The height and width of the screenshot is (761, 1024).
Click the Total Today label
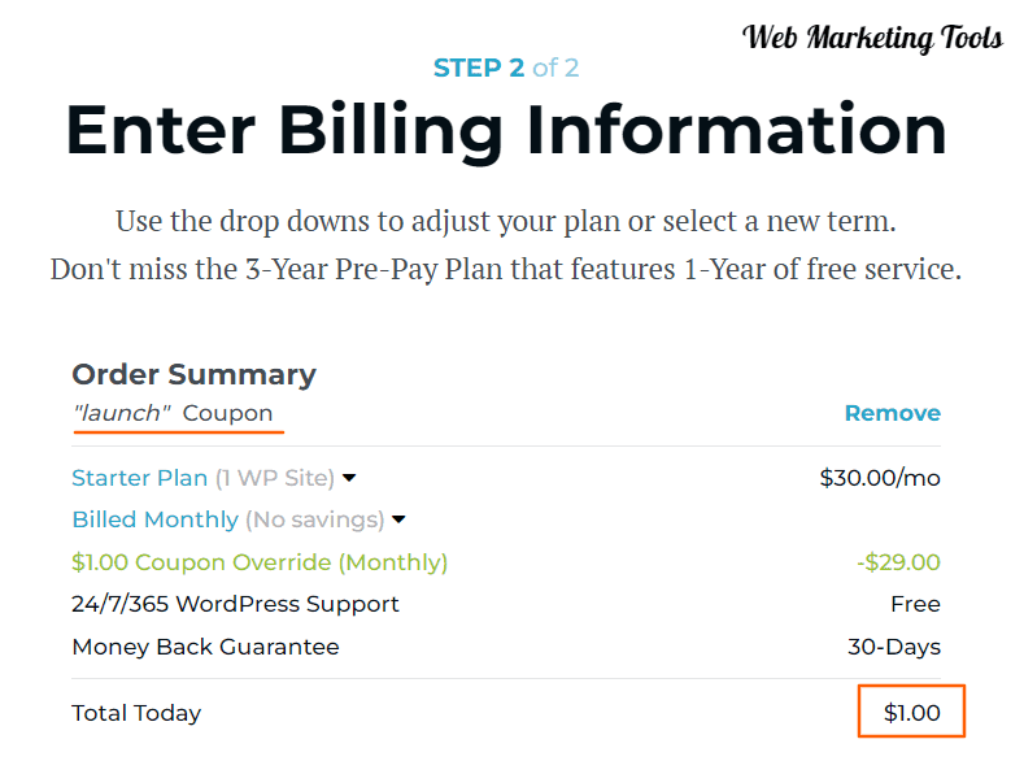[x=136, y=713]
